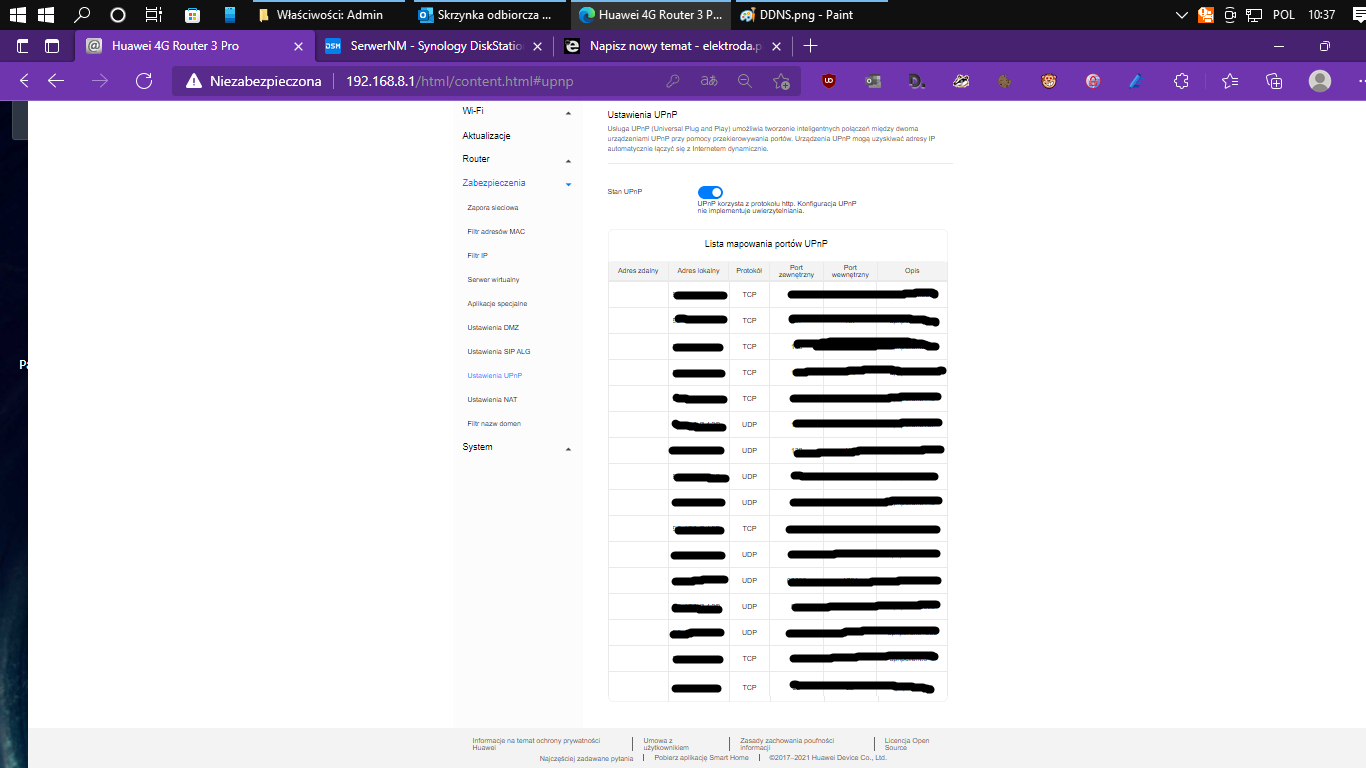Collapse the Zabezpieczenia section arrow
Image resolution: width=1366 pixels, height=768 pixels.
(568, 185)
